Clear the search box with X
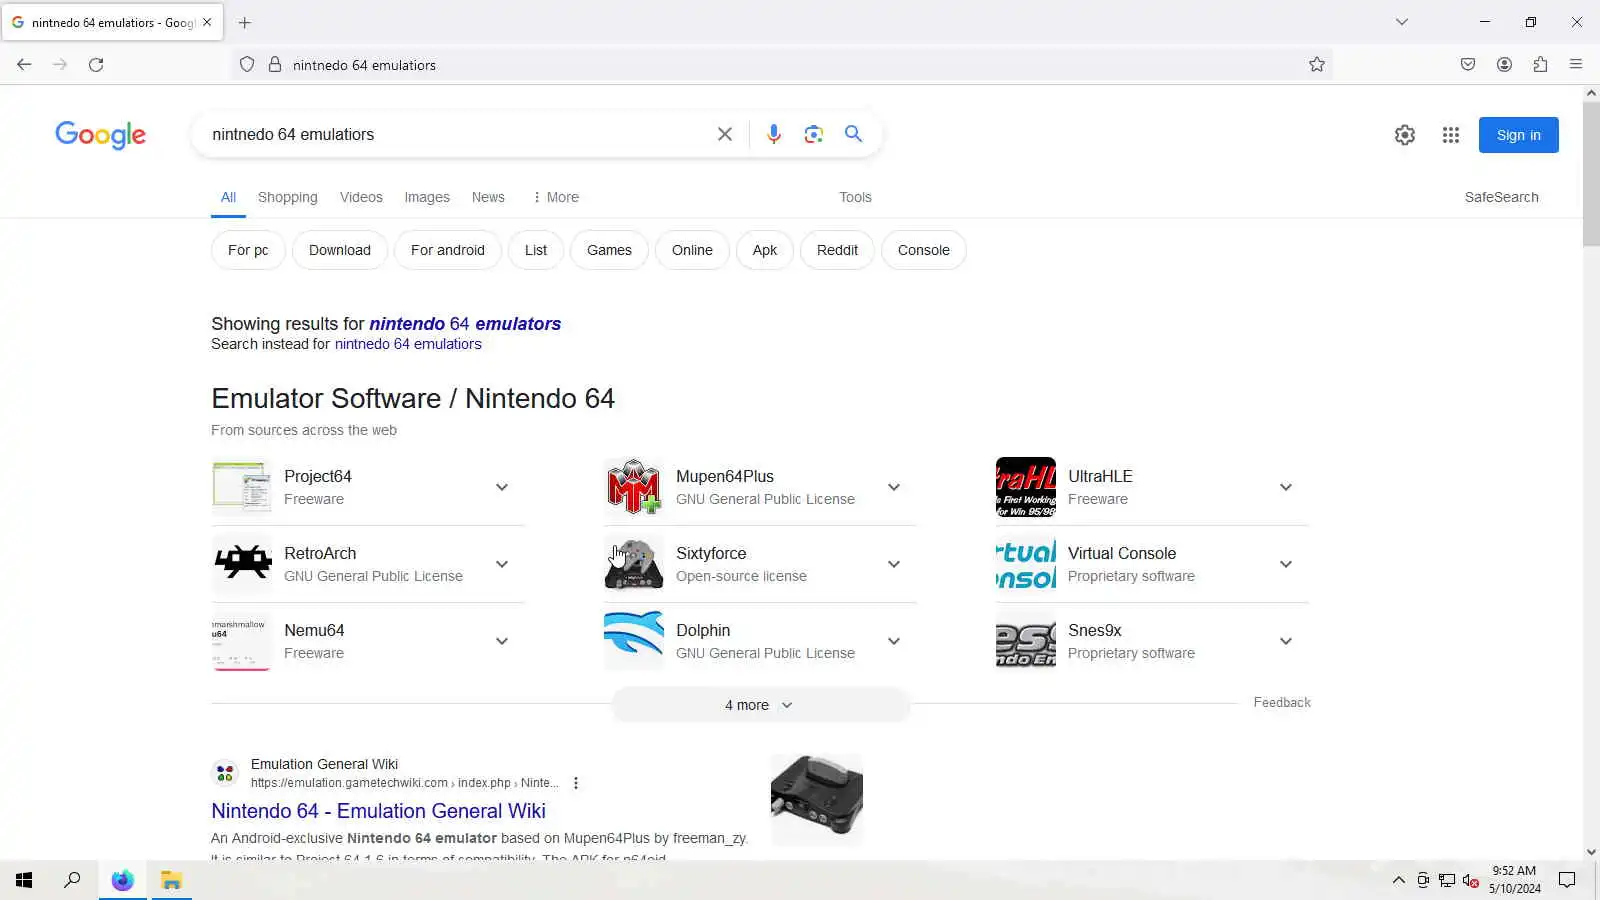The width and height of the screenshot is (1600, 900). click(725, 134)
